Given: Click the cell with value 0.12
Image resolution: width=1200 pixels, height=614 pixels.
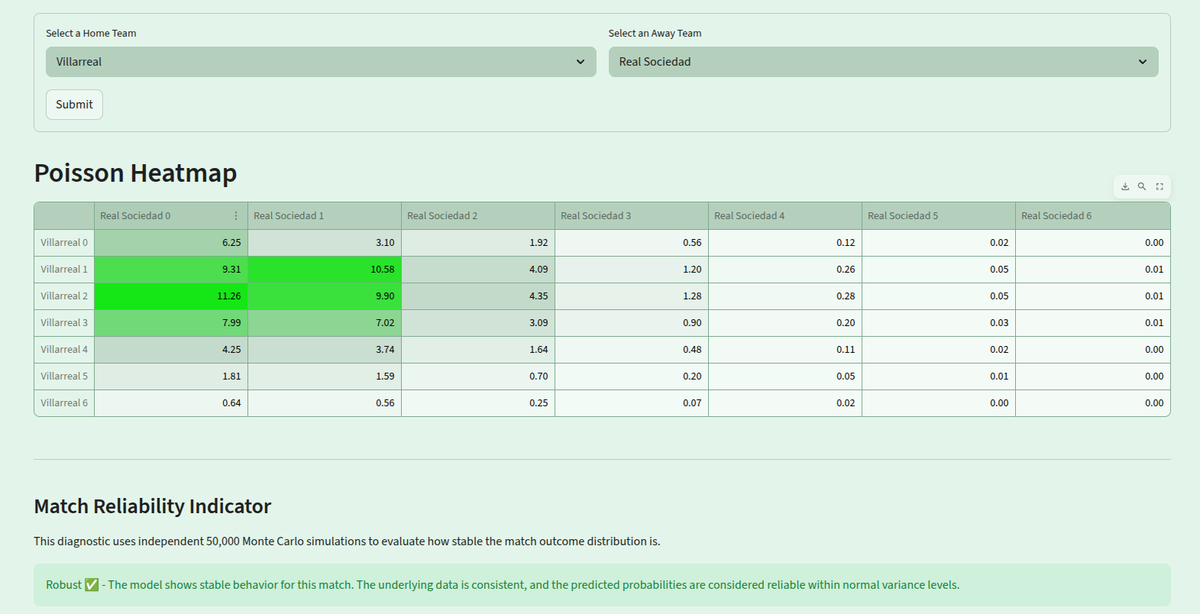Looking at the screenshot, I should 785,243.
